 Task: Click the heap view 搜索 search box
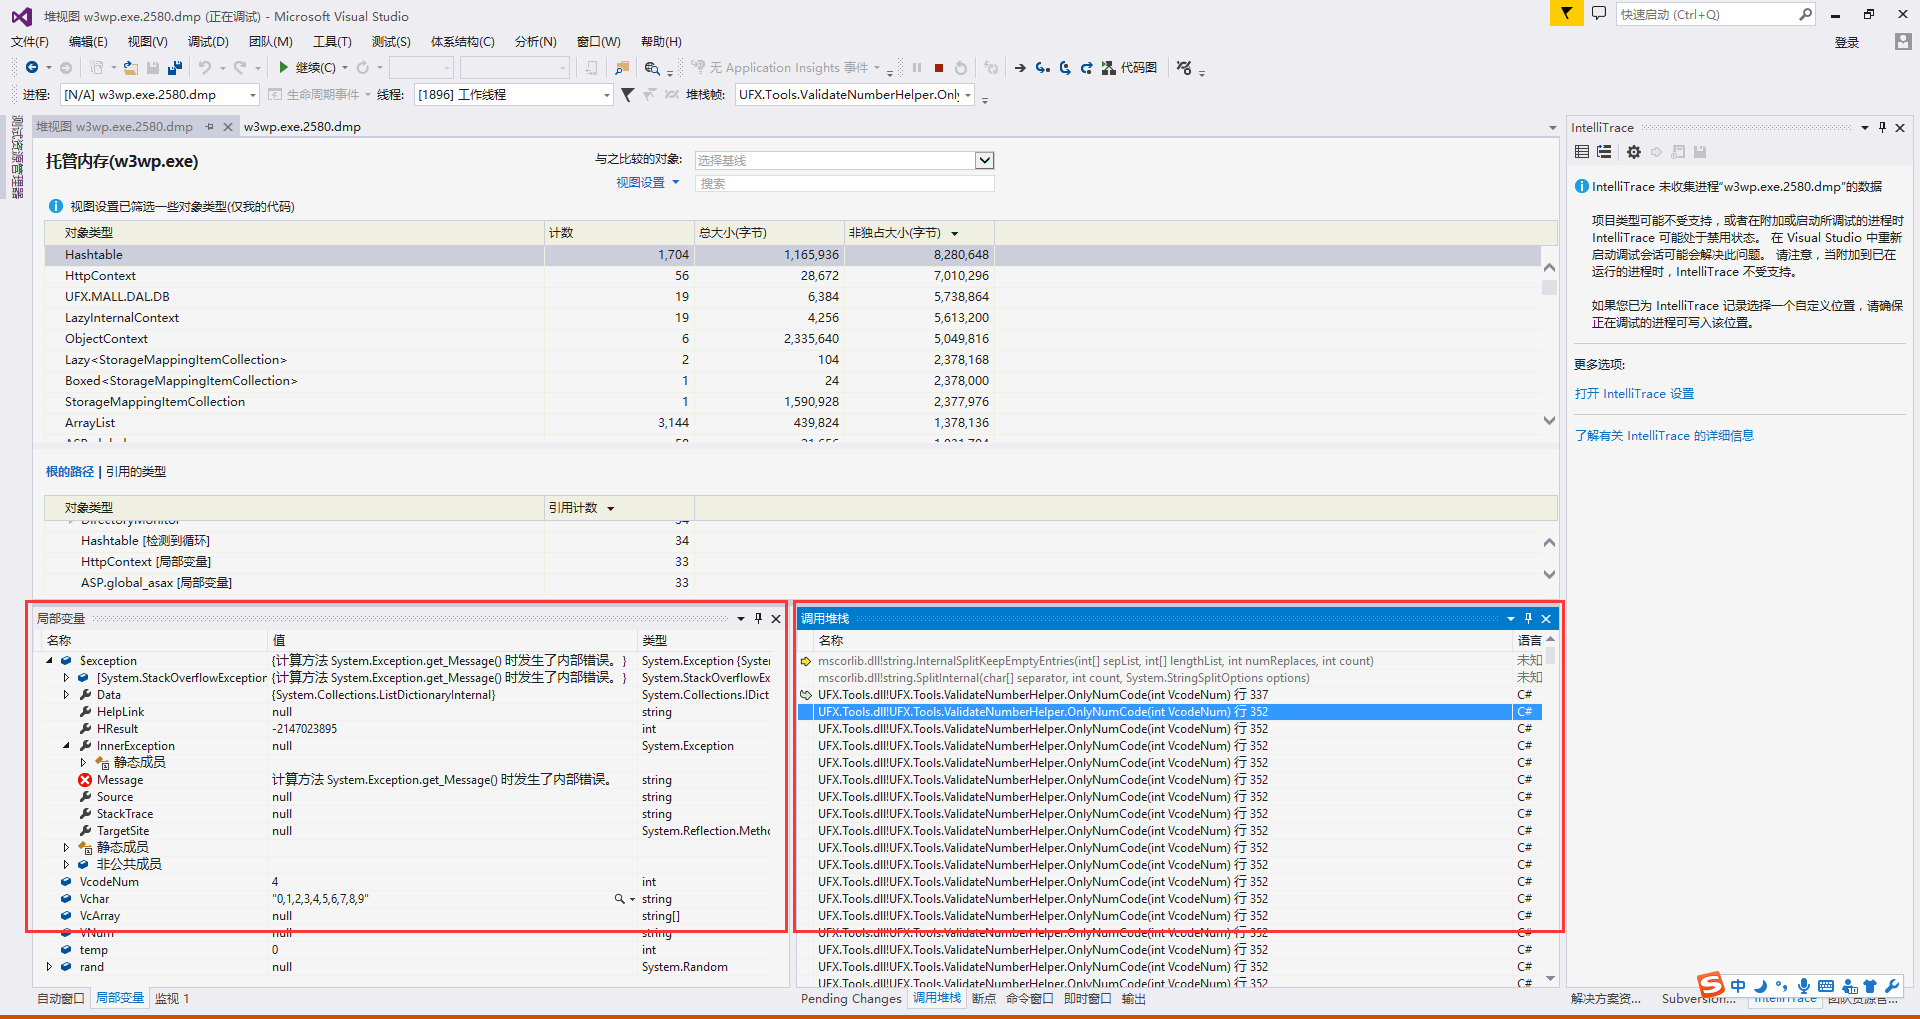(844, 184)
